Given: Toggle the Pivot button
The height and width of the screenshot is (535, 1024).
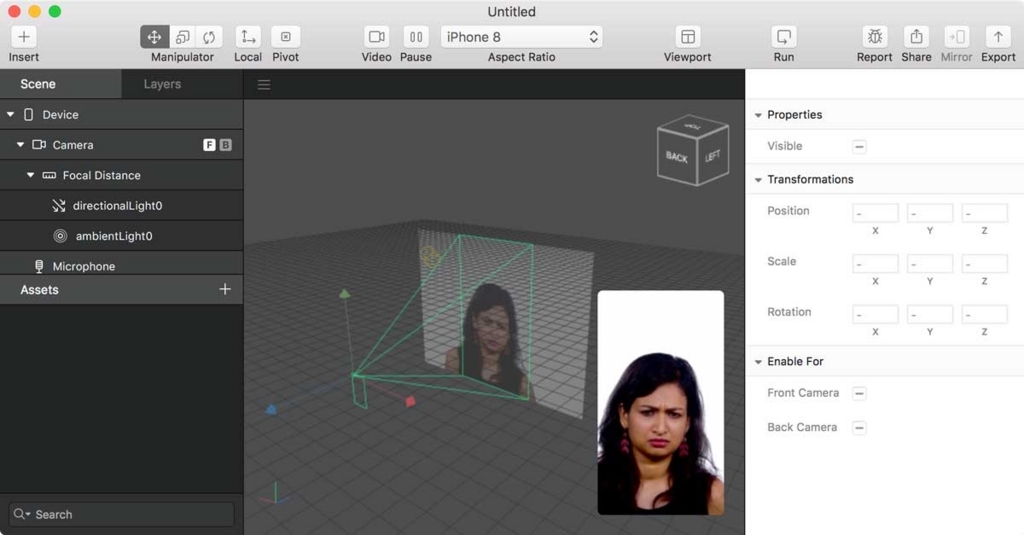Looking at the screenshot, I should (285, 37).
